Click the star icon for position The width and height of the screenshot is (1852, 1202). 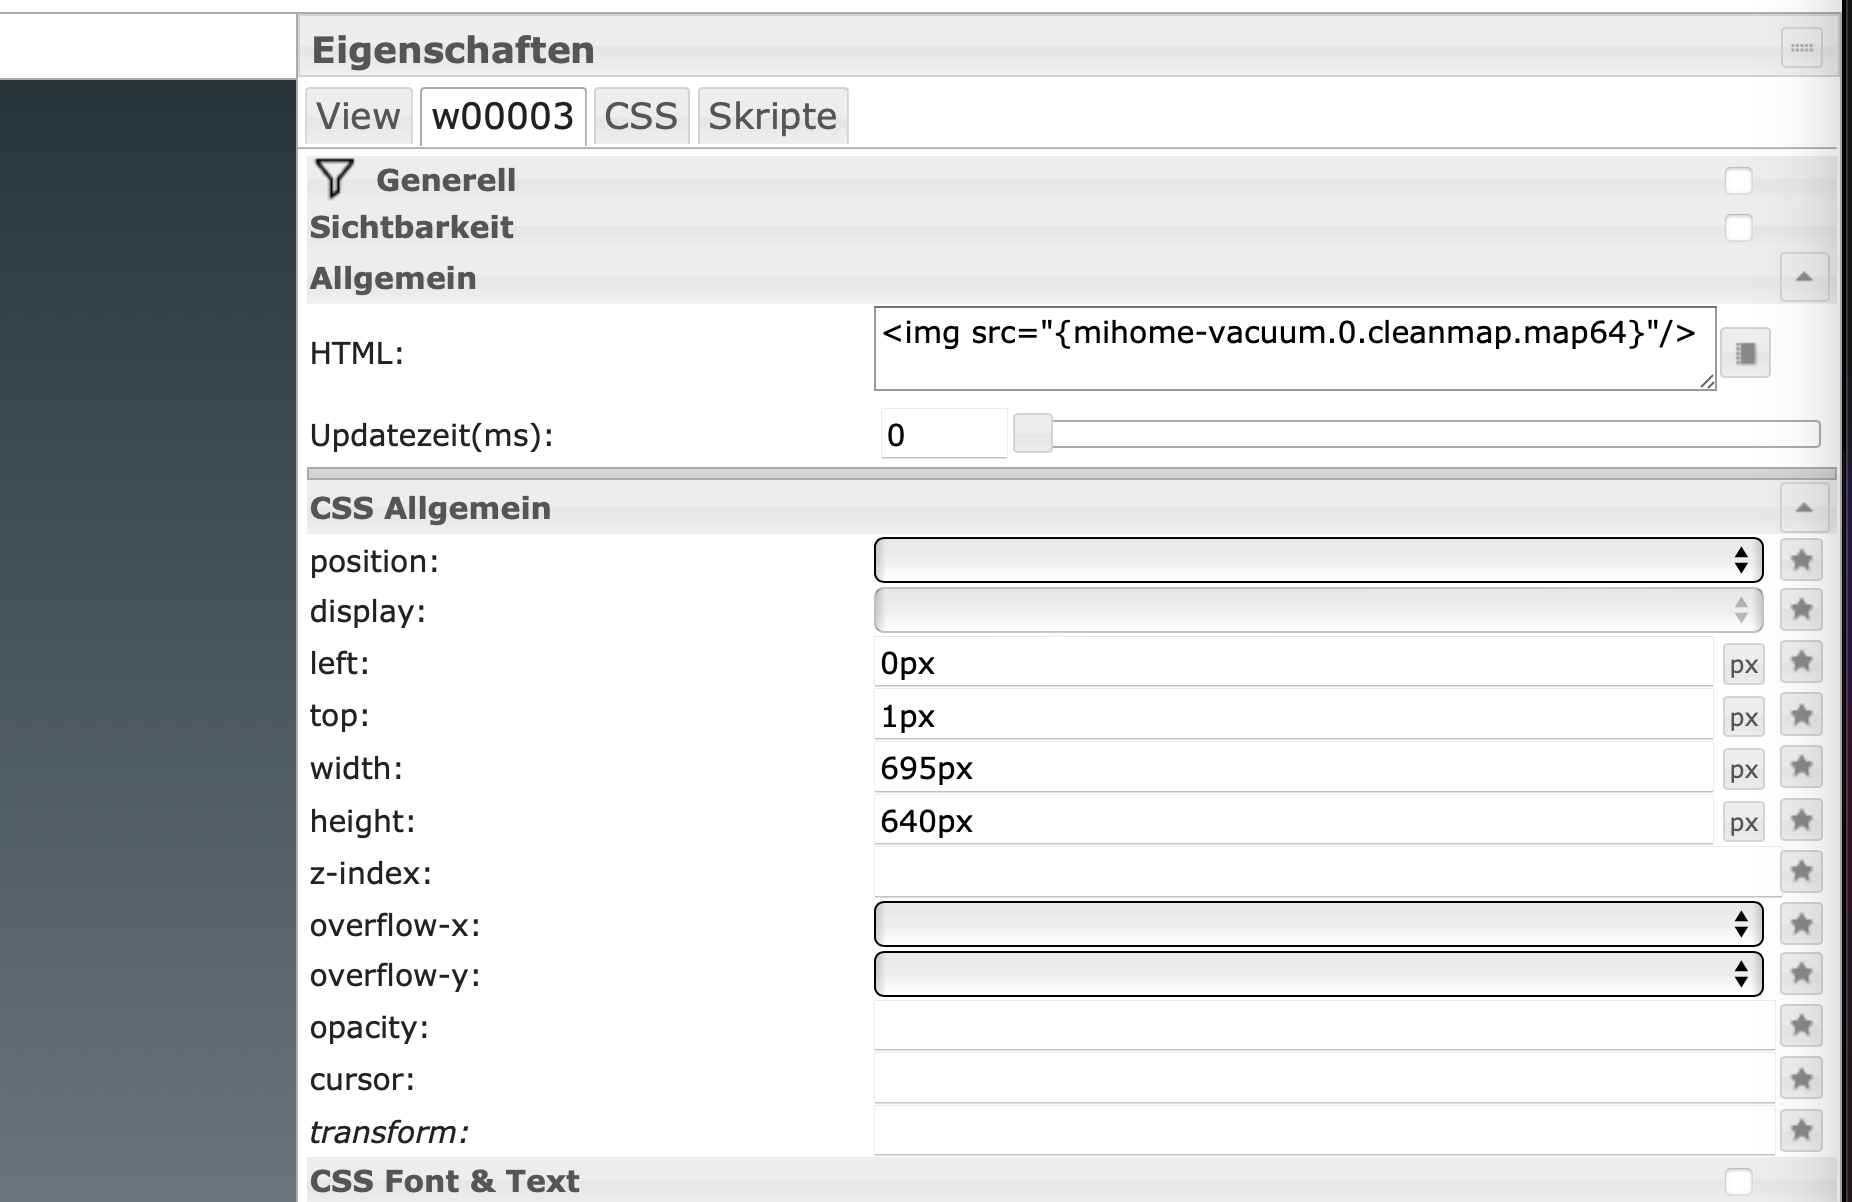pyautogui.click(x=1801, y=560)
